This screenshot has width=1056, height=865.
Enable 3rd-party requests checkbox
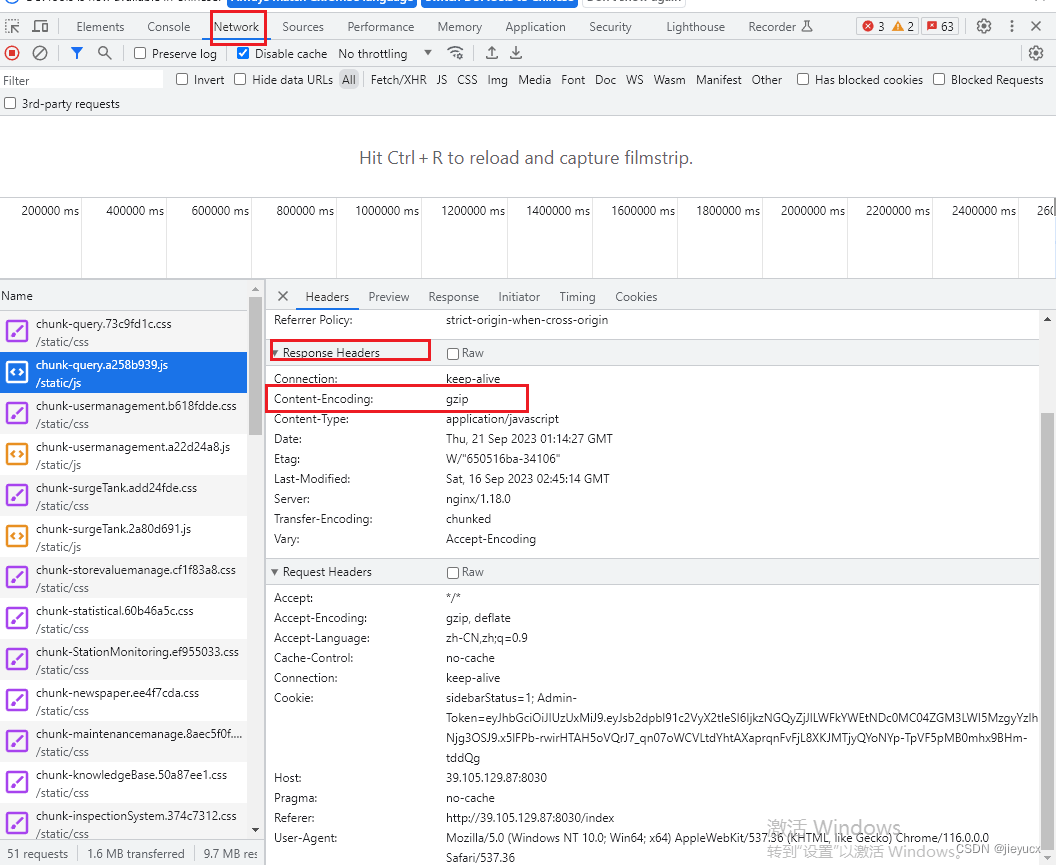tap(11, 104)
